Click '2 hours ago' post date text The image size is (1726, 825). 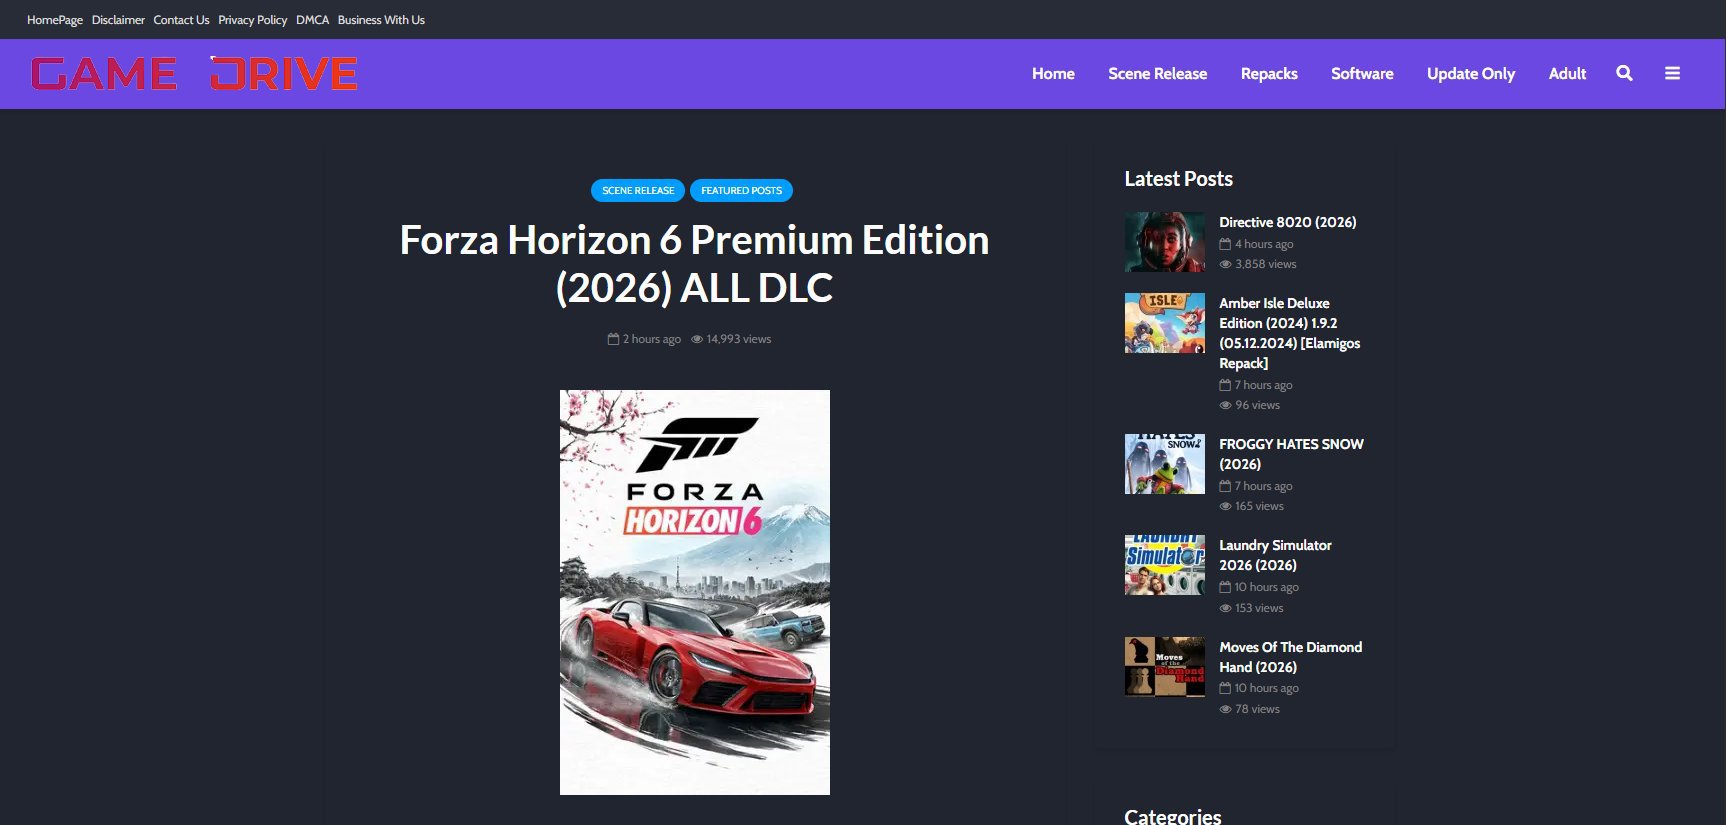click(x=652, y=339)
